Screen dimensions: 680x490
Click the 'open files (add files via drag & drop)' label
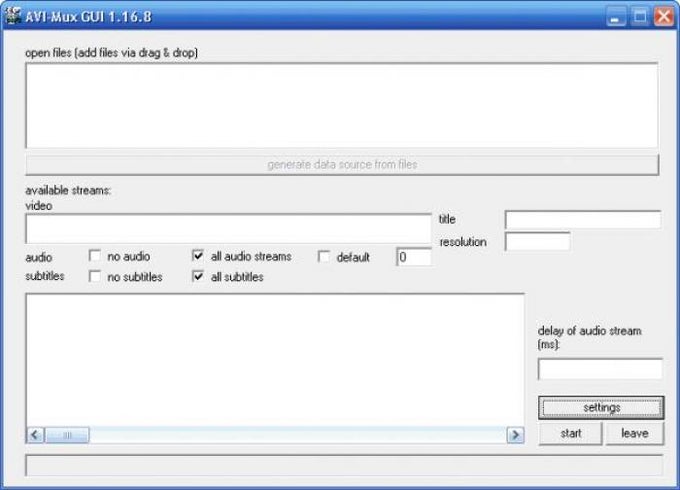tap(111, 53)
